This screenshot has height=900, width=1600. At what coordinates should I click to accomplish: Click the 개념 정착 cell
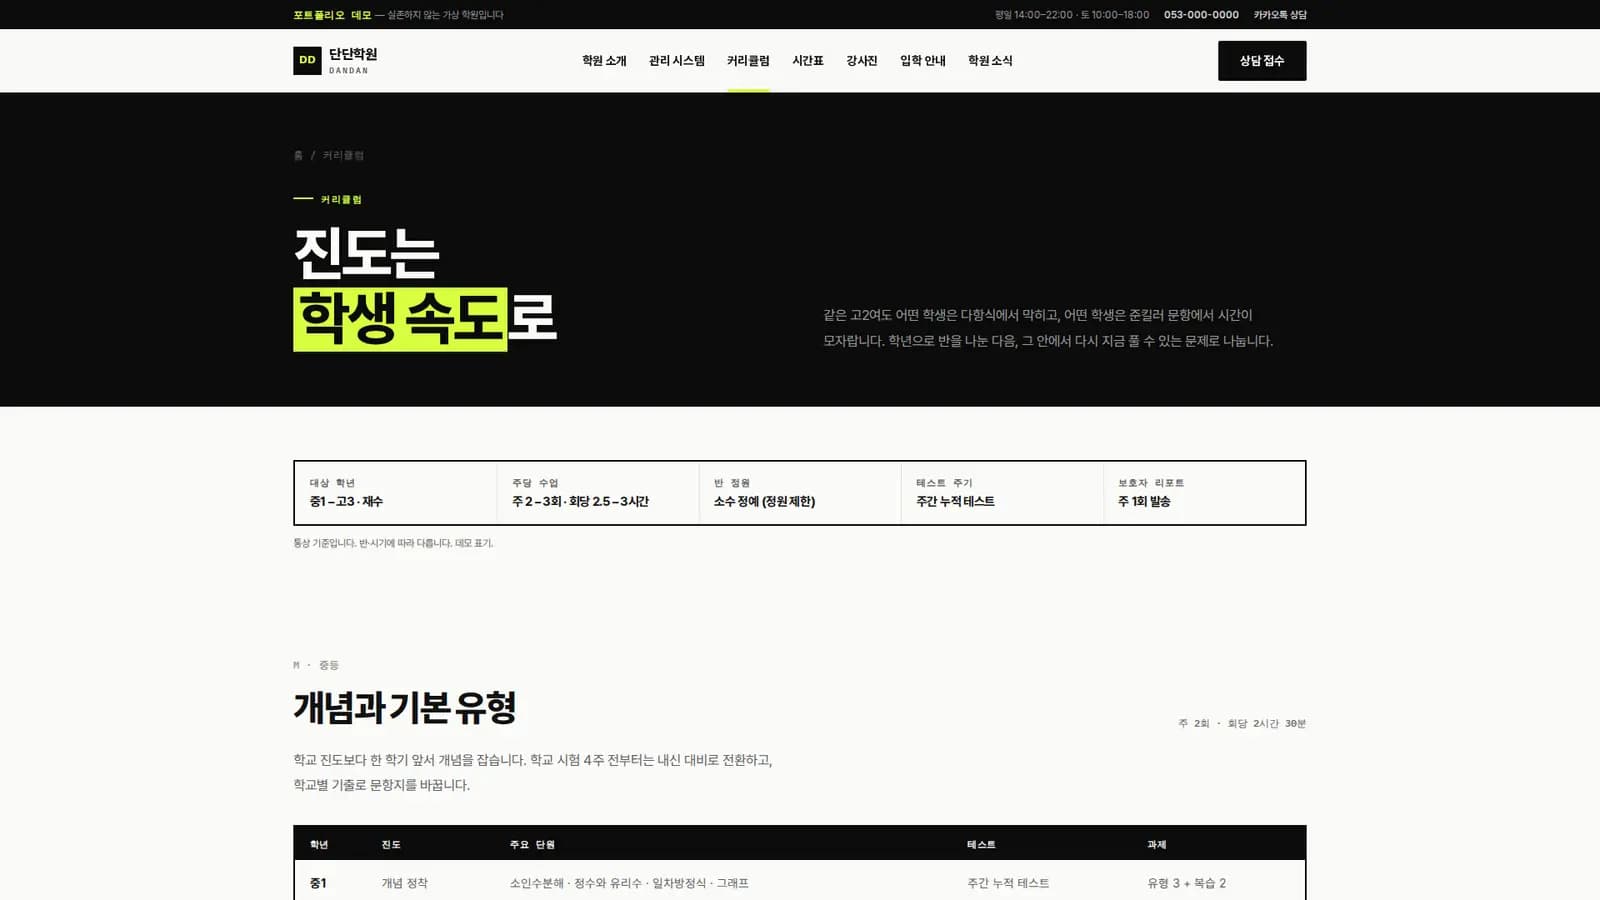coord(404,883)
